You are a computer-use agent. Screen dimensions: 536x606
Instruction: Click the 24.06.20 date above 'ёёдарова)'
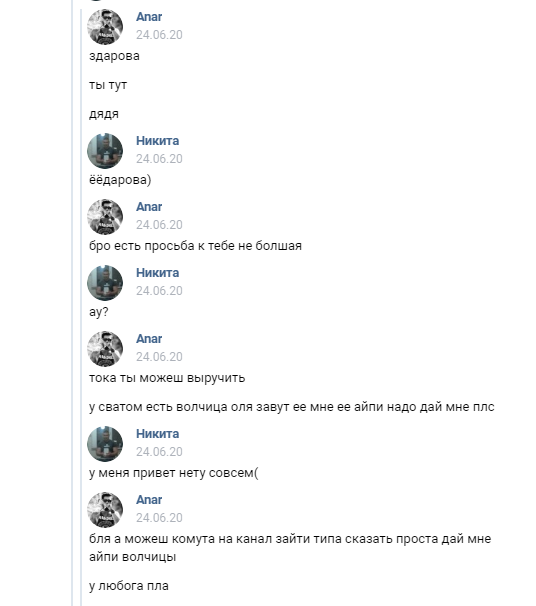pos(159,159)
